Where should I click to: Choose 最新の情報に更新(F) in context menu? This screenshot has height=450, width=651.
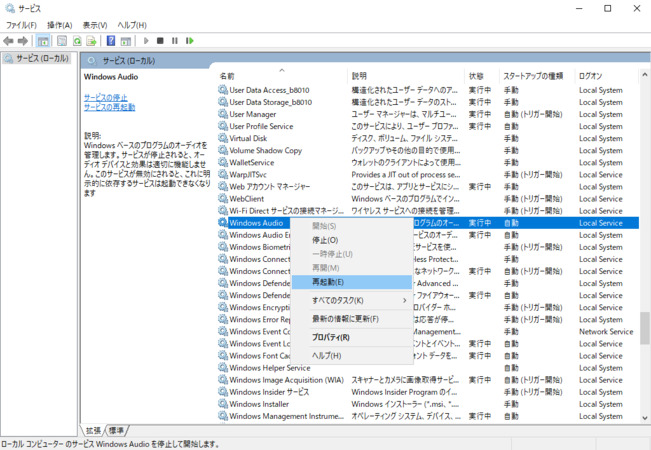coord(352,319)
